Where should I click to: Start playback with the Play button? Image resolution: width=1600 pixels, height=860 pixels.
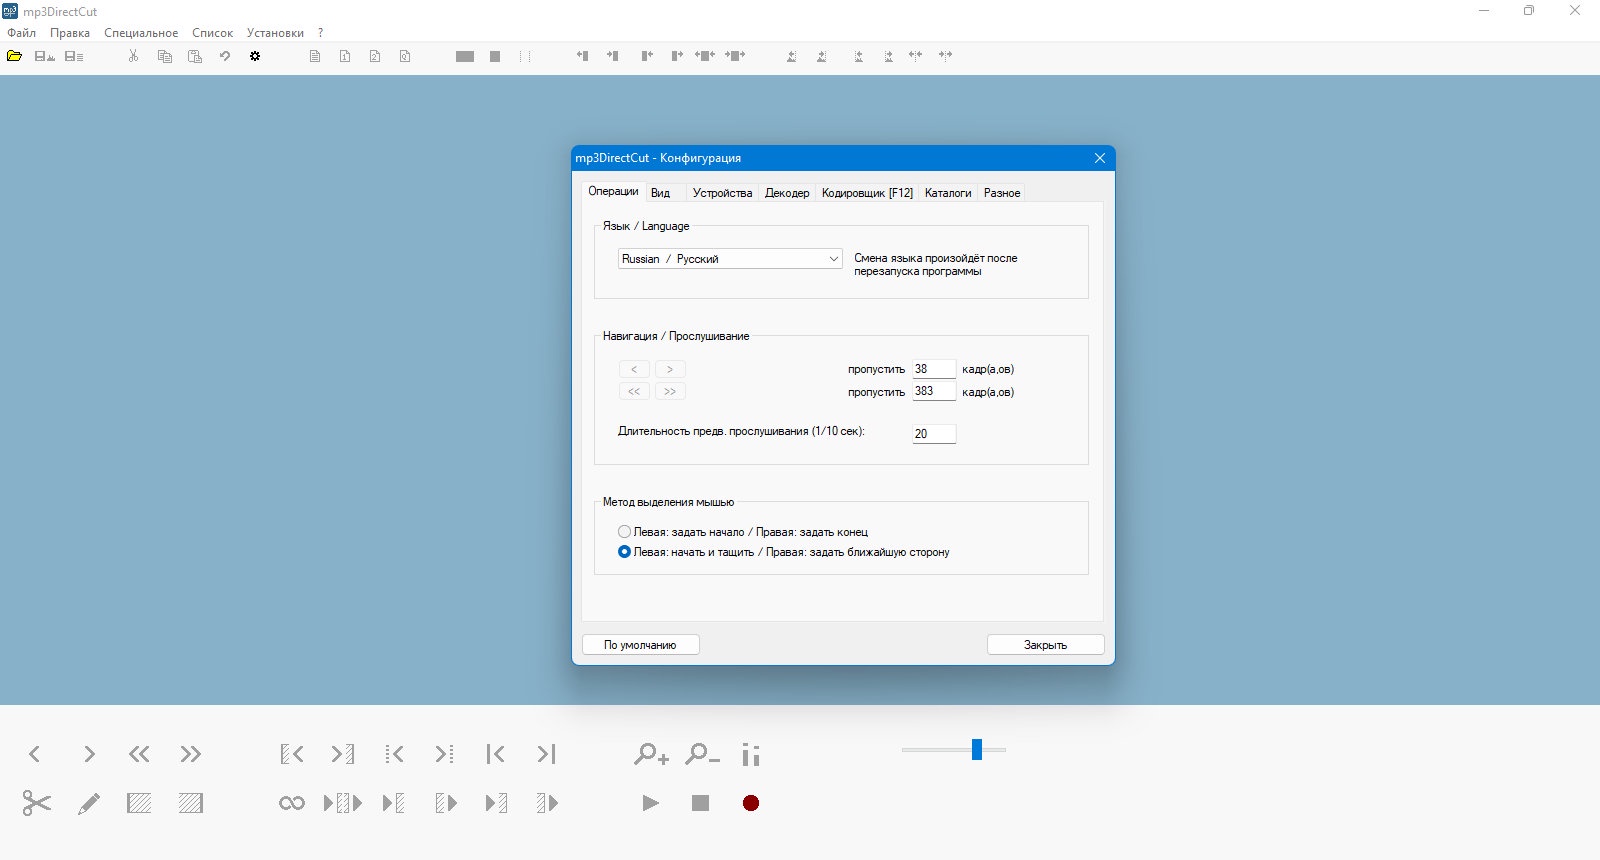point(650,803)
